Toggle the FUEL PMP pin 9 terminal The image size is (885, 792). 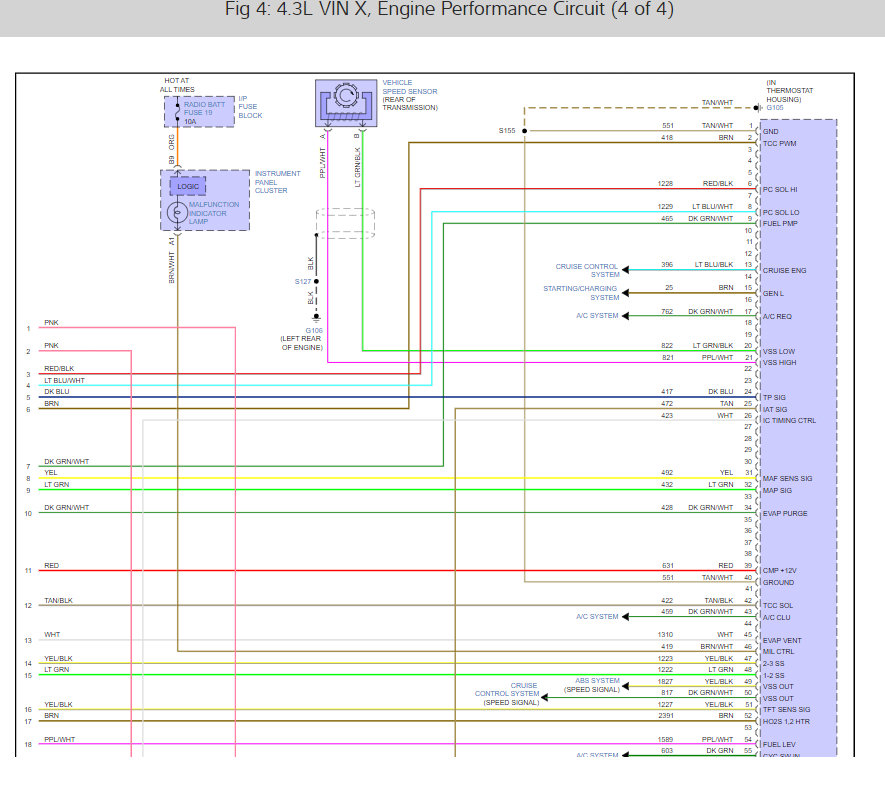pyautogui.click(x=755, y=222)
